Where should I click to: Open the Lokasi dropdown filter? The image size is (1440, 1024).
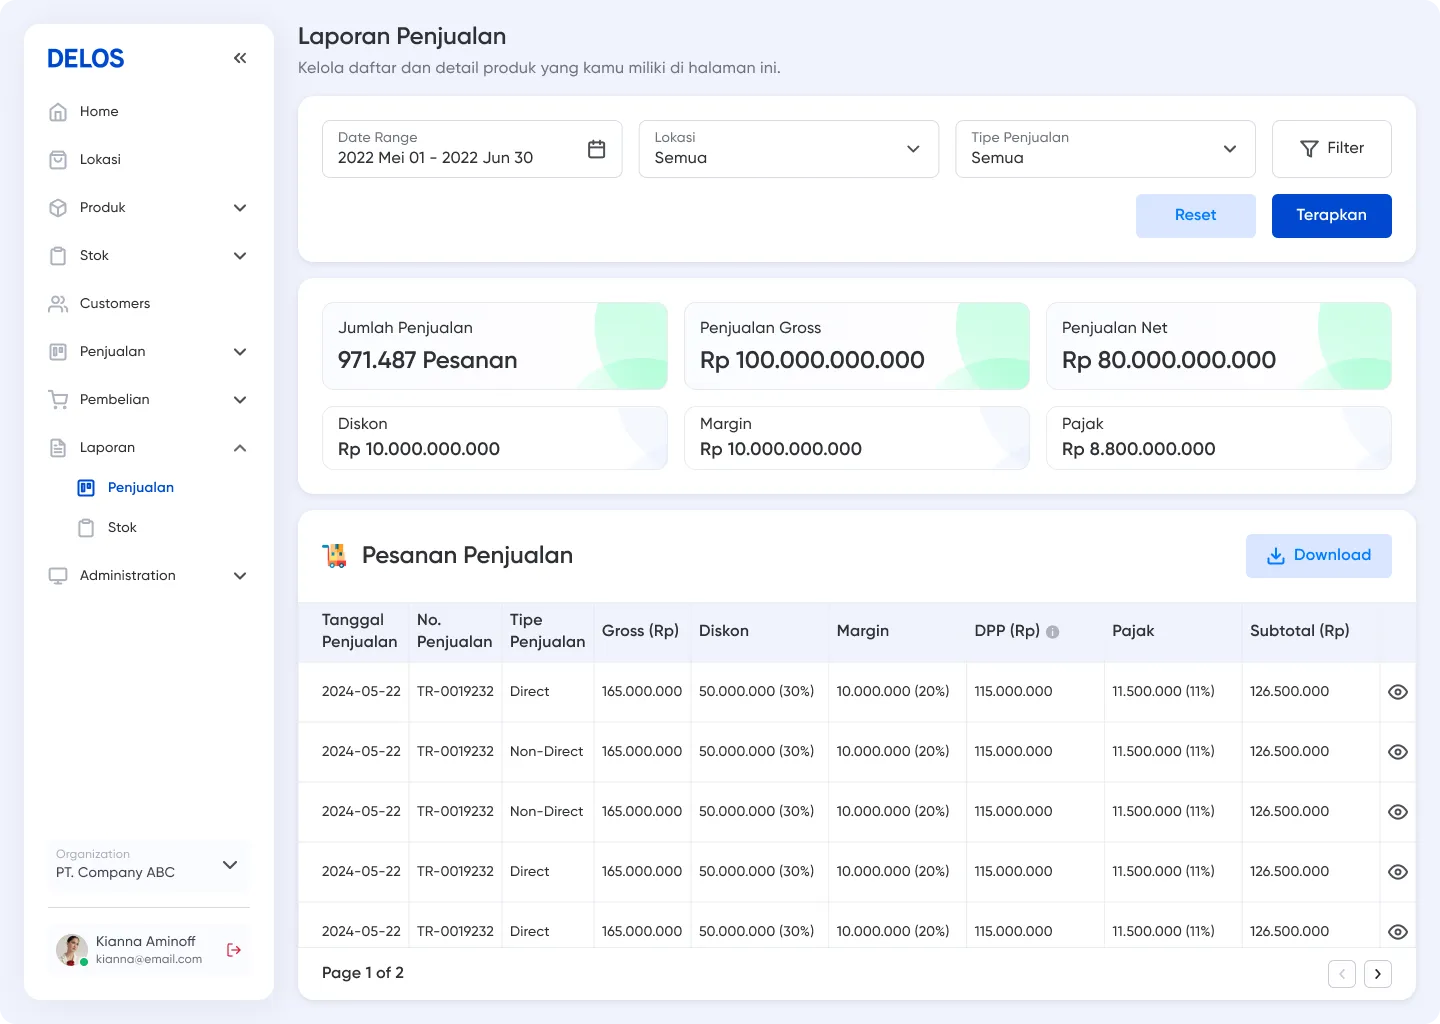(x=789, y=149)
